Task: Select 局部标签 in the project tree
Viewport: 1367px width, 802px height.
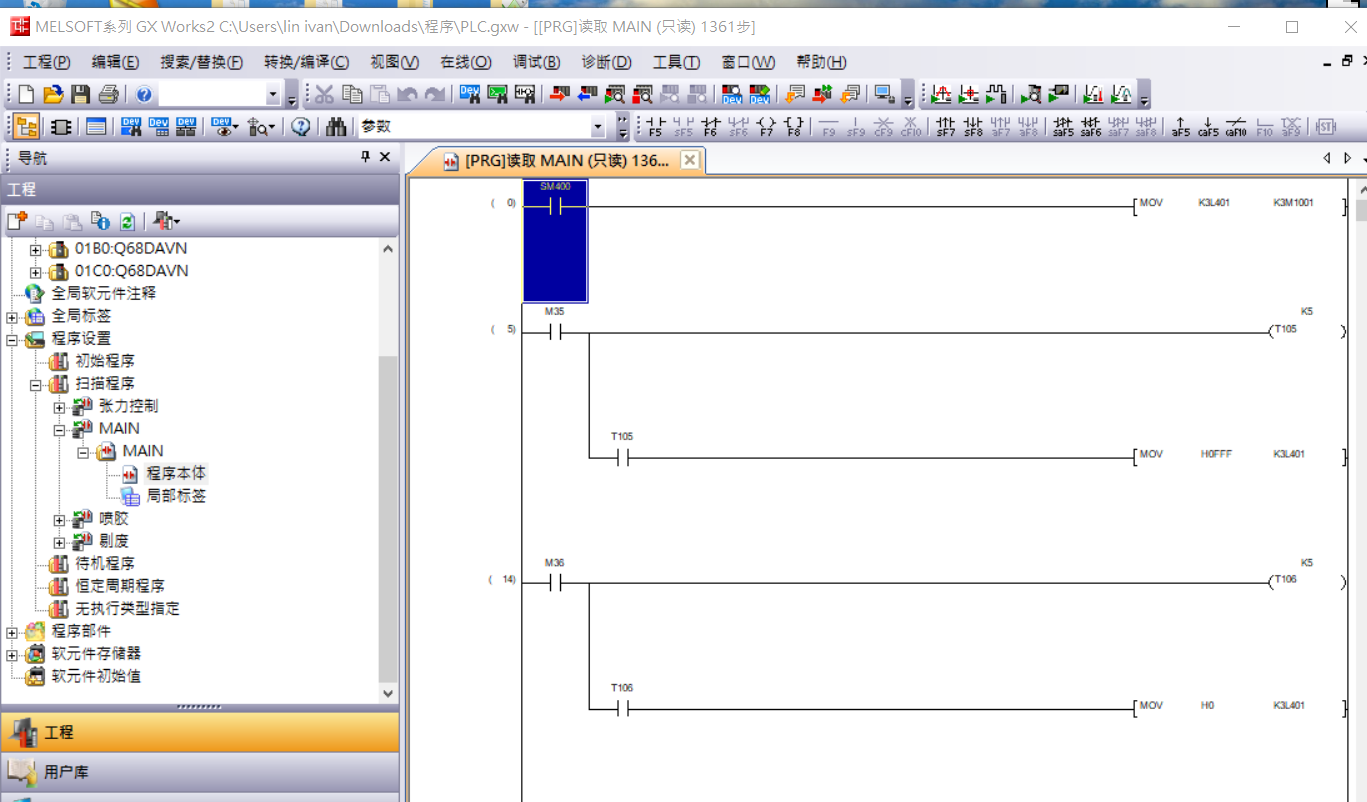Action: pos(176,496)
